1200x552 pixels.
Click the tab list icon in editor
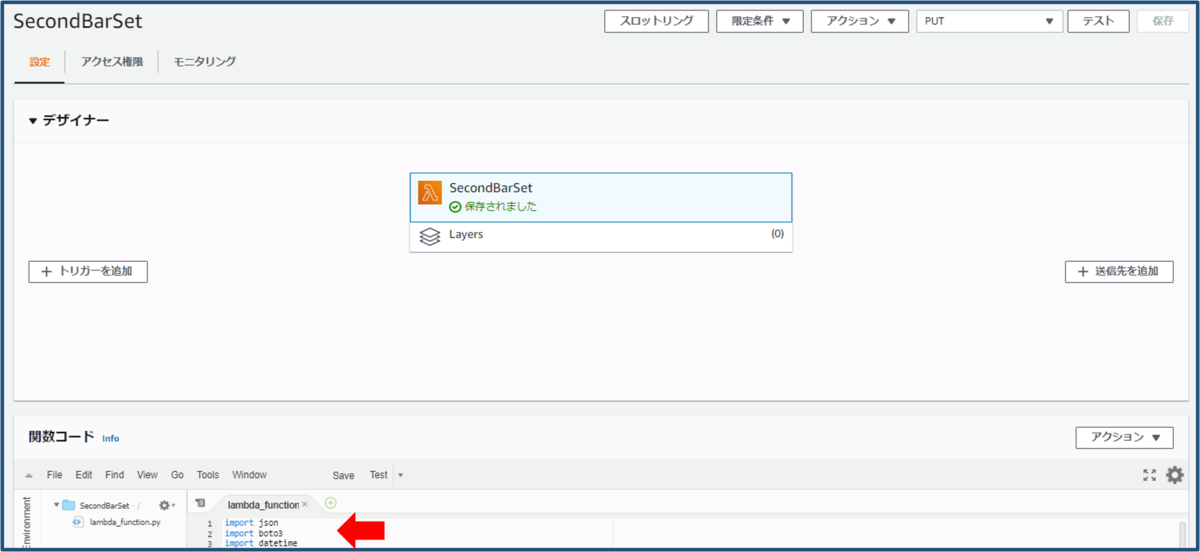[200, 503]
